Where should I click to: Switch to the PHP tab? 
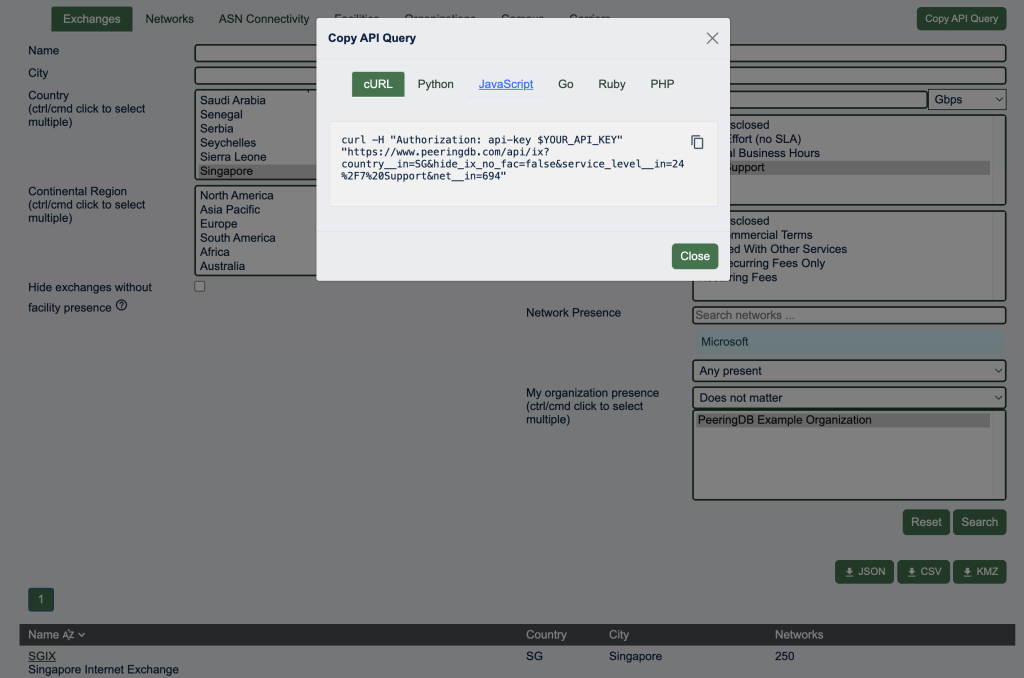click(x=662, y=84)
